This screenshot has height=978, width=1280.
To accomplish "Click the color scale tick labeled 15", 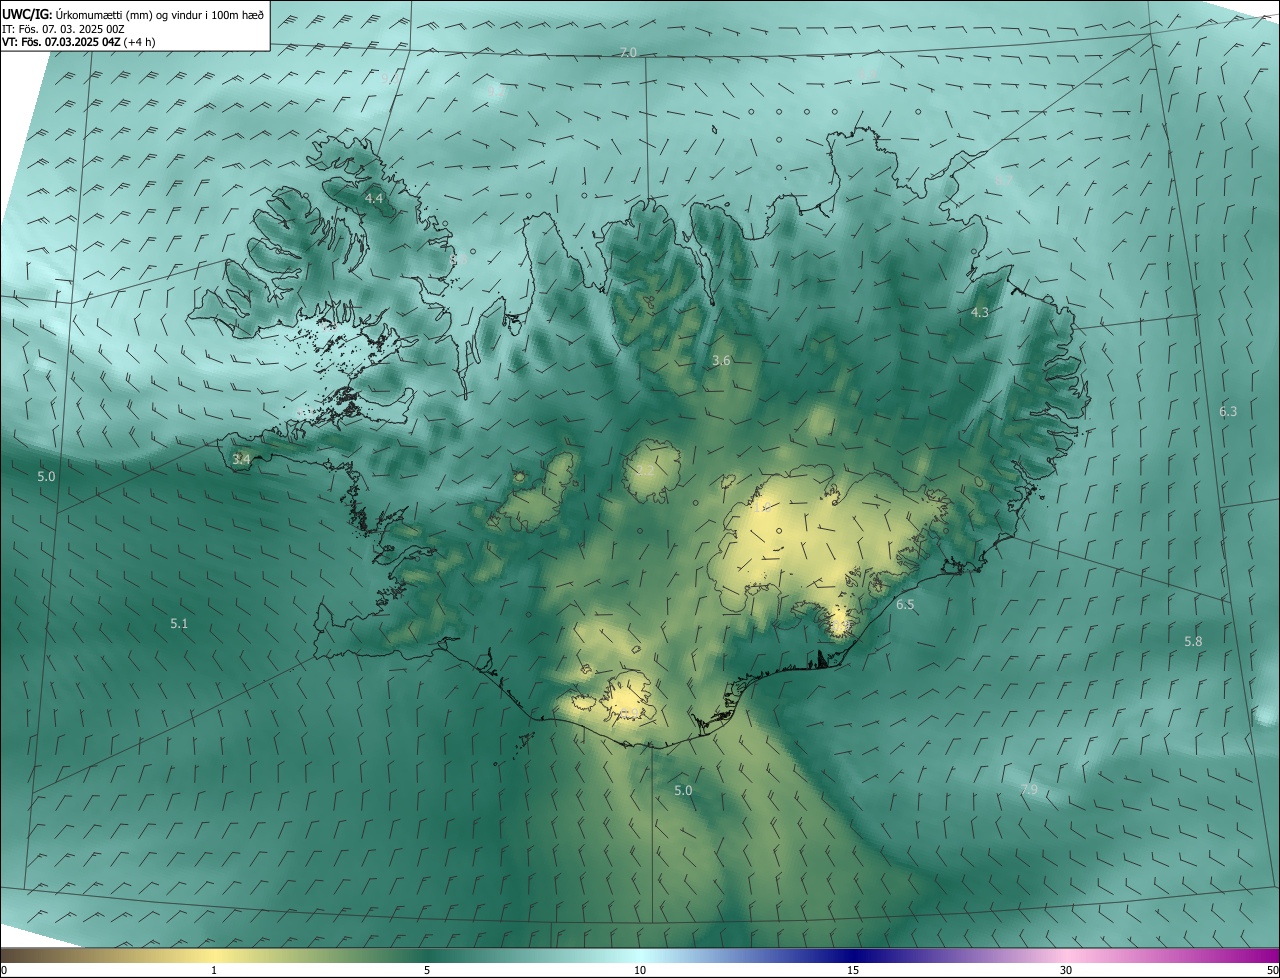I will point(853,971).
